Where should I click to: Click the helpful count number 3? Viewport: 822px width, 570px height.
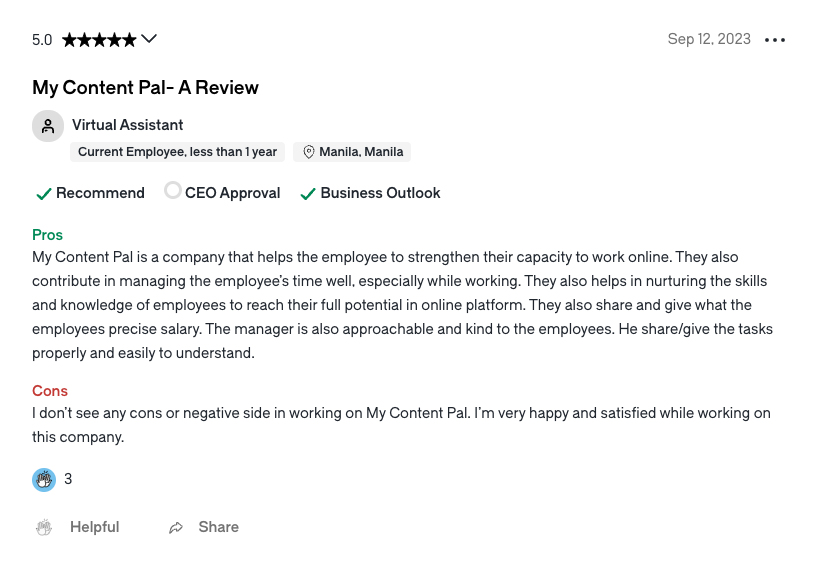click(x=68, y=479)
